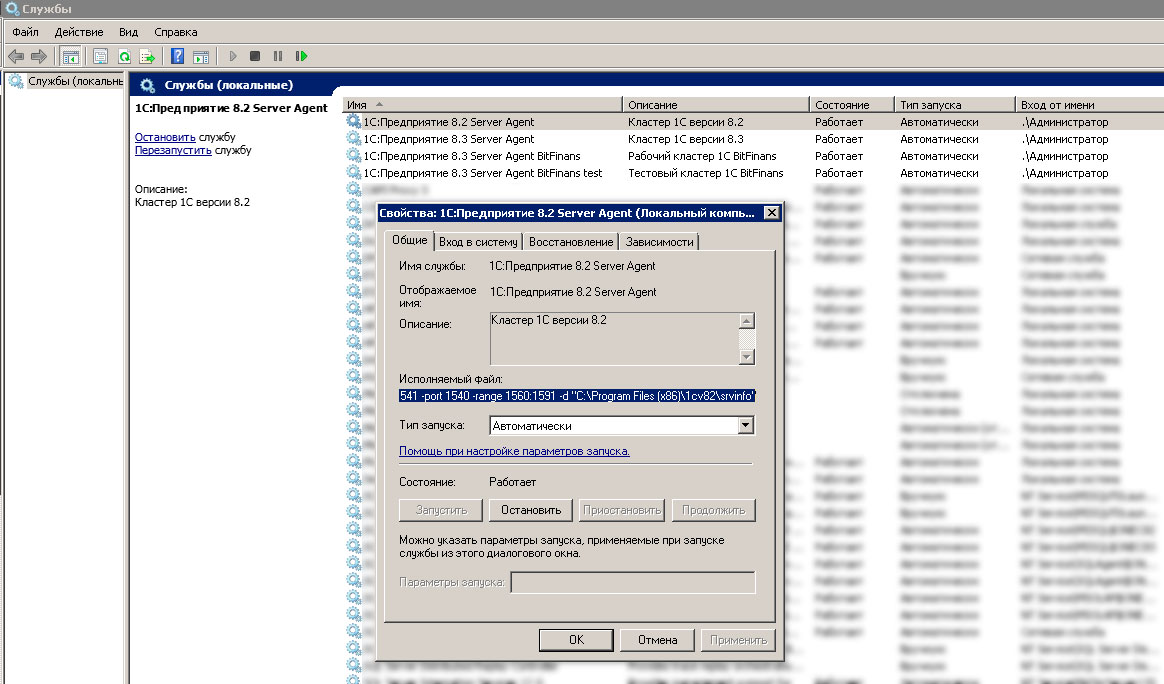The image size is (1164, 684).
Task: Click the greyed Применить button
Action: click(738, 640)
